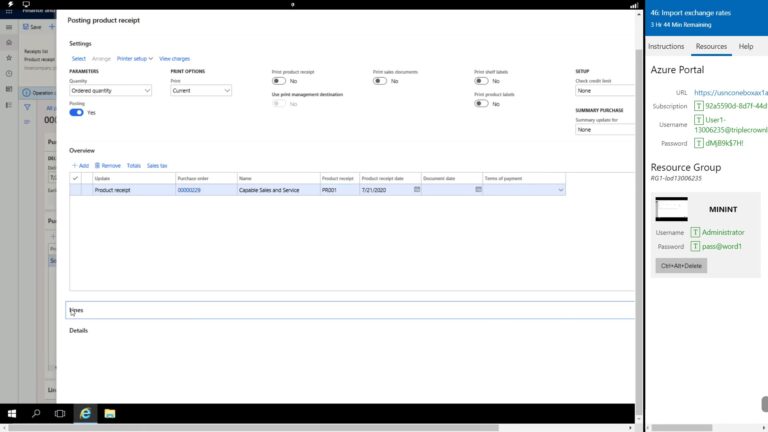Go to Home icon in left sidebar
768x432 pixels.
(9, 43)
